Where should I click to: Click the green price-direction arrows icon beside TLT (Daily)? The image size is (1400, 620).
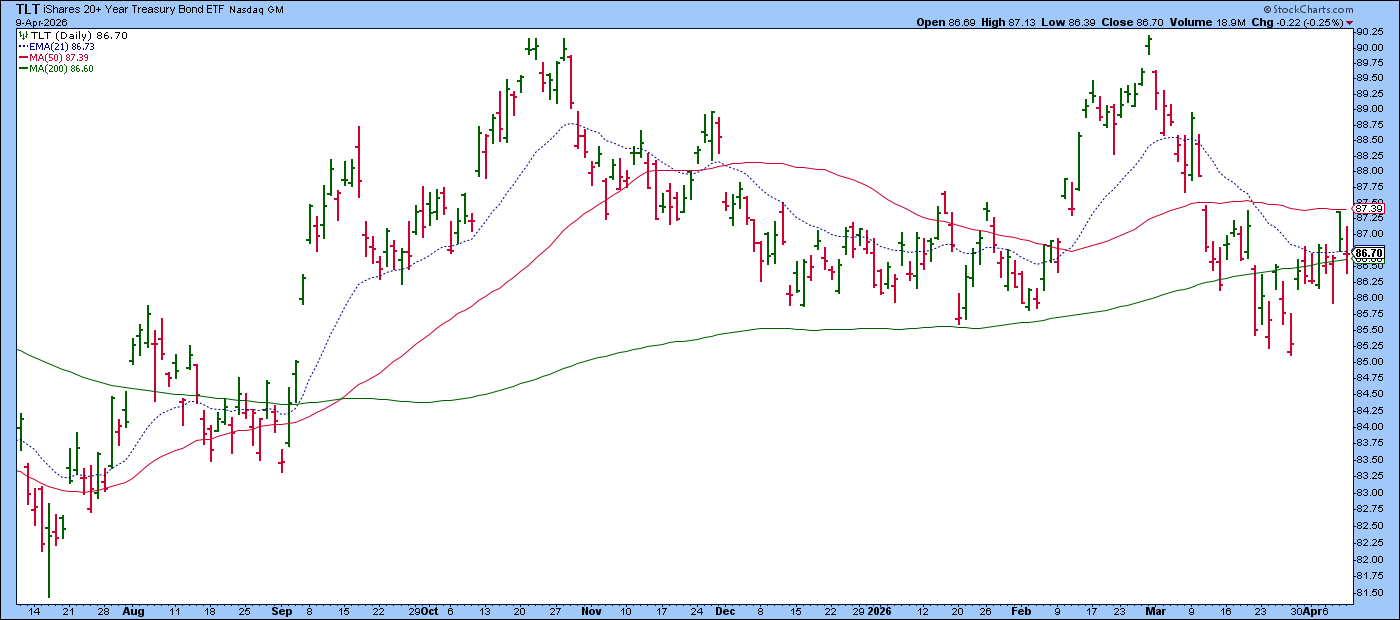click(x=22, y=34)
